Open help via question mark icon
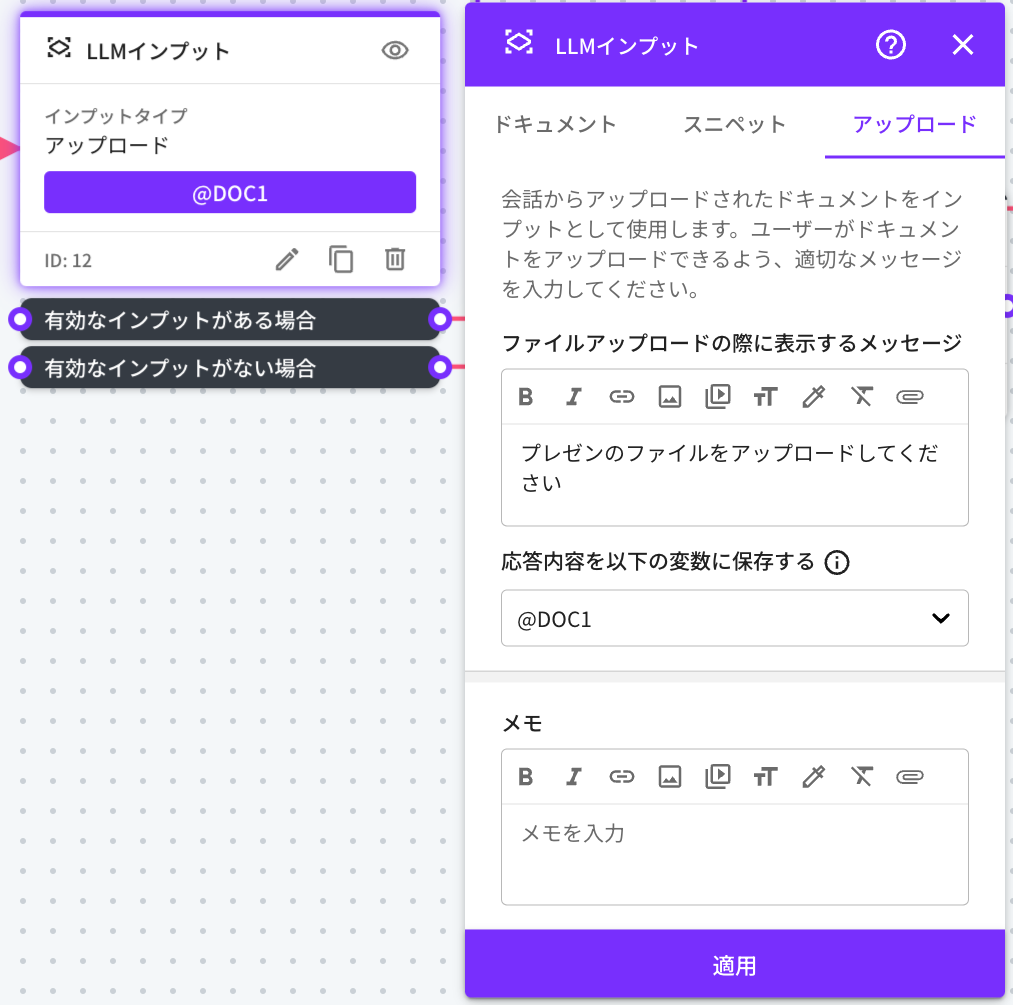The height and width of the screenshot is (1005, 1013). click(890, 45)
